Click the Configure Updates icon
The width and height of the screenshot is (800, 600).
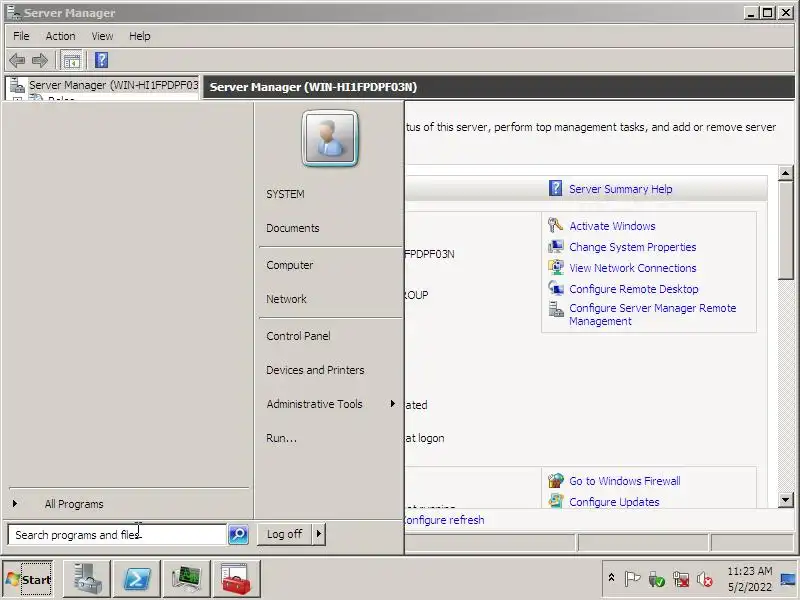(555, 501)
